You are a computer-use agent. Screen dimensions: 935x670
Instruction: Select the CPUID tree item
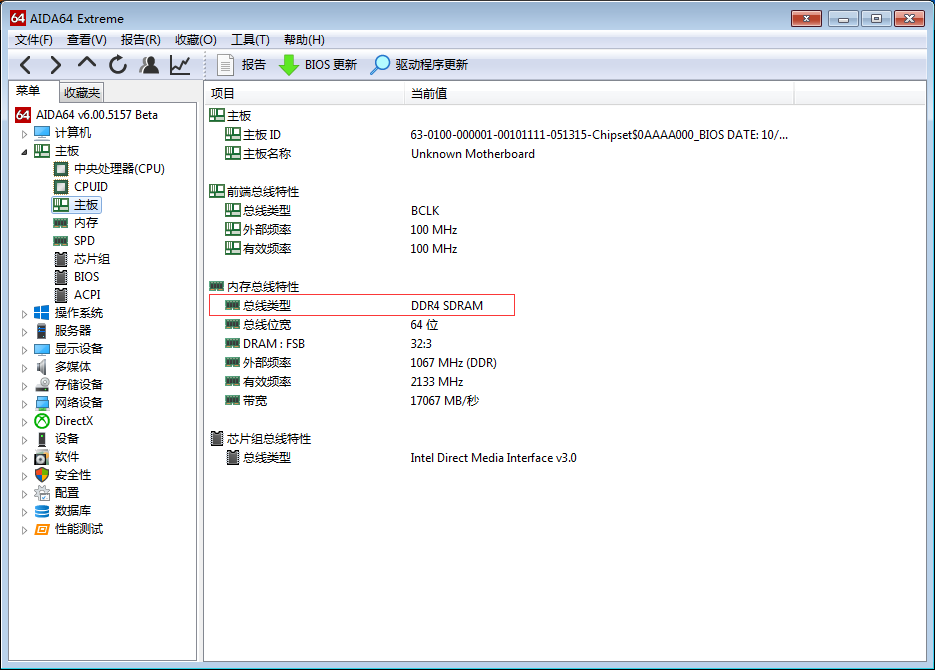(x=81, y=187)
